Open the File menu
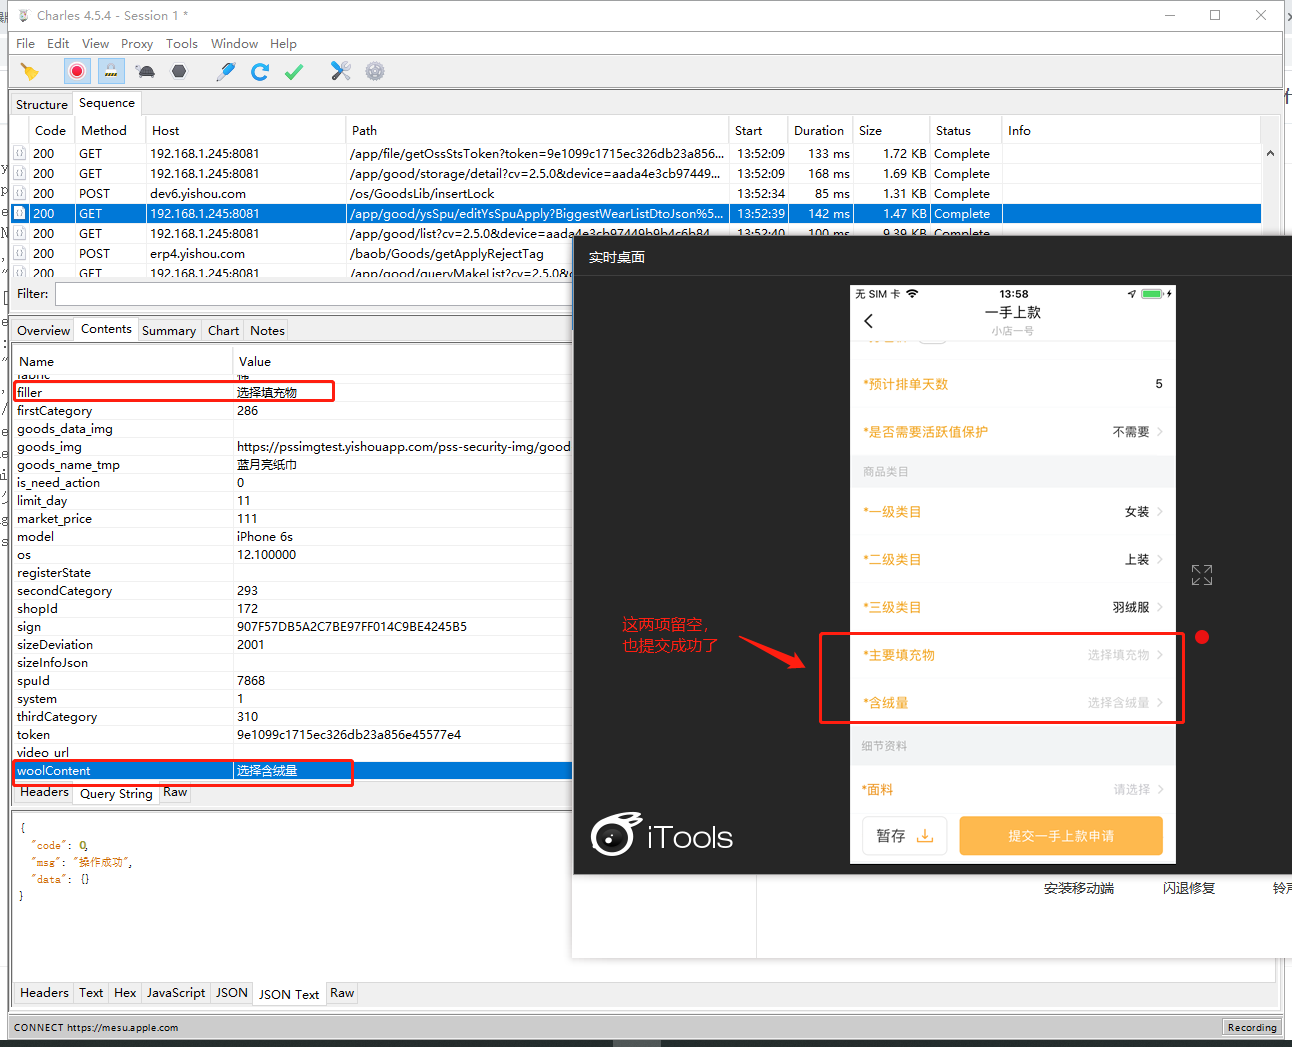The width and height of the screenshot is (1292, 1047). pyautogui.click(x=26, y=44)
